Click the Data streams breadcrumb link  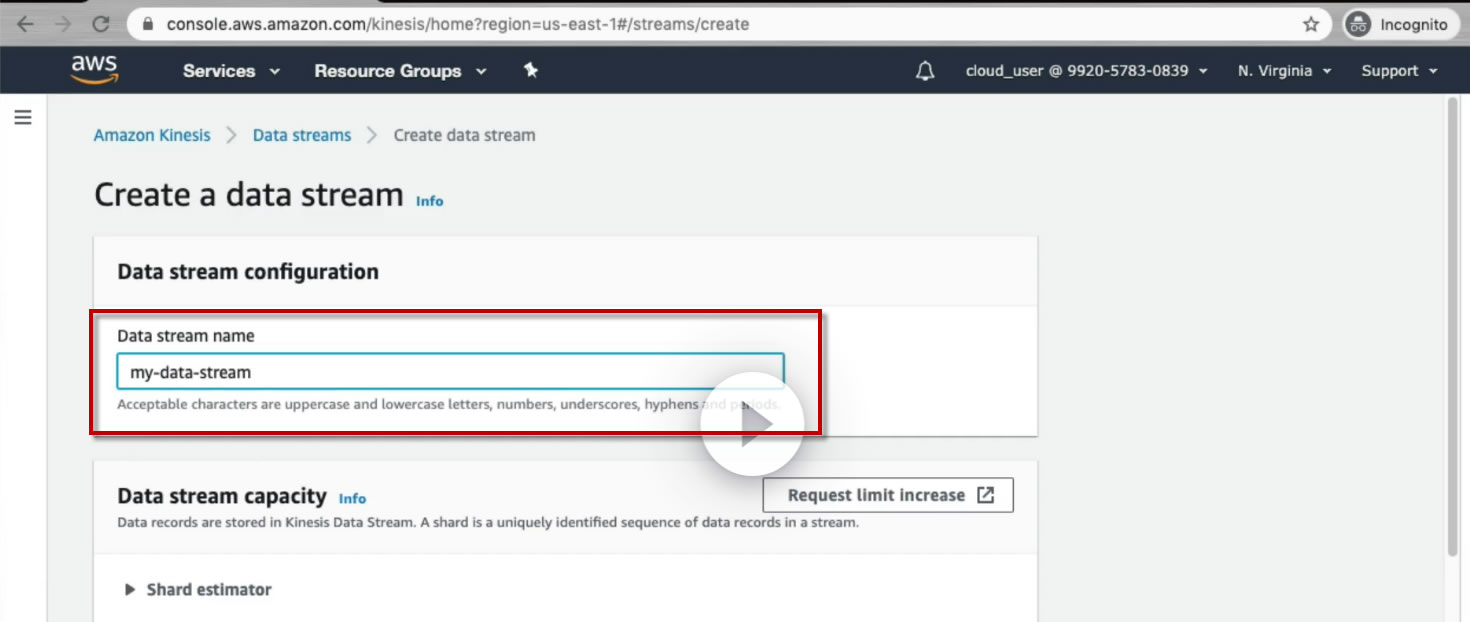pos(302,135)
